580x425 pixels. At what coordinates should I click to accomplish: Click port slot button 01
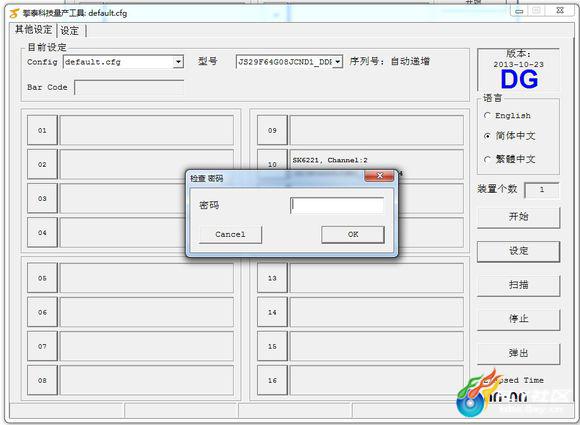click(x=42, y=130)
